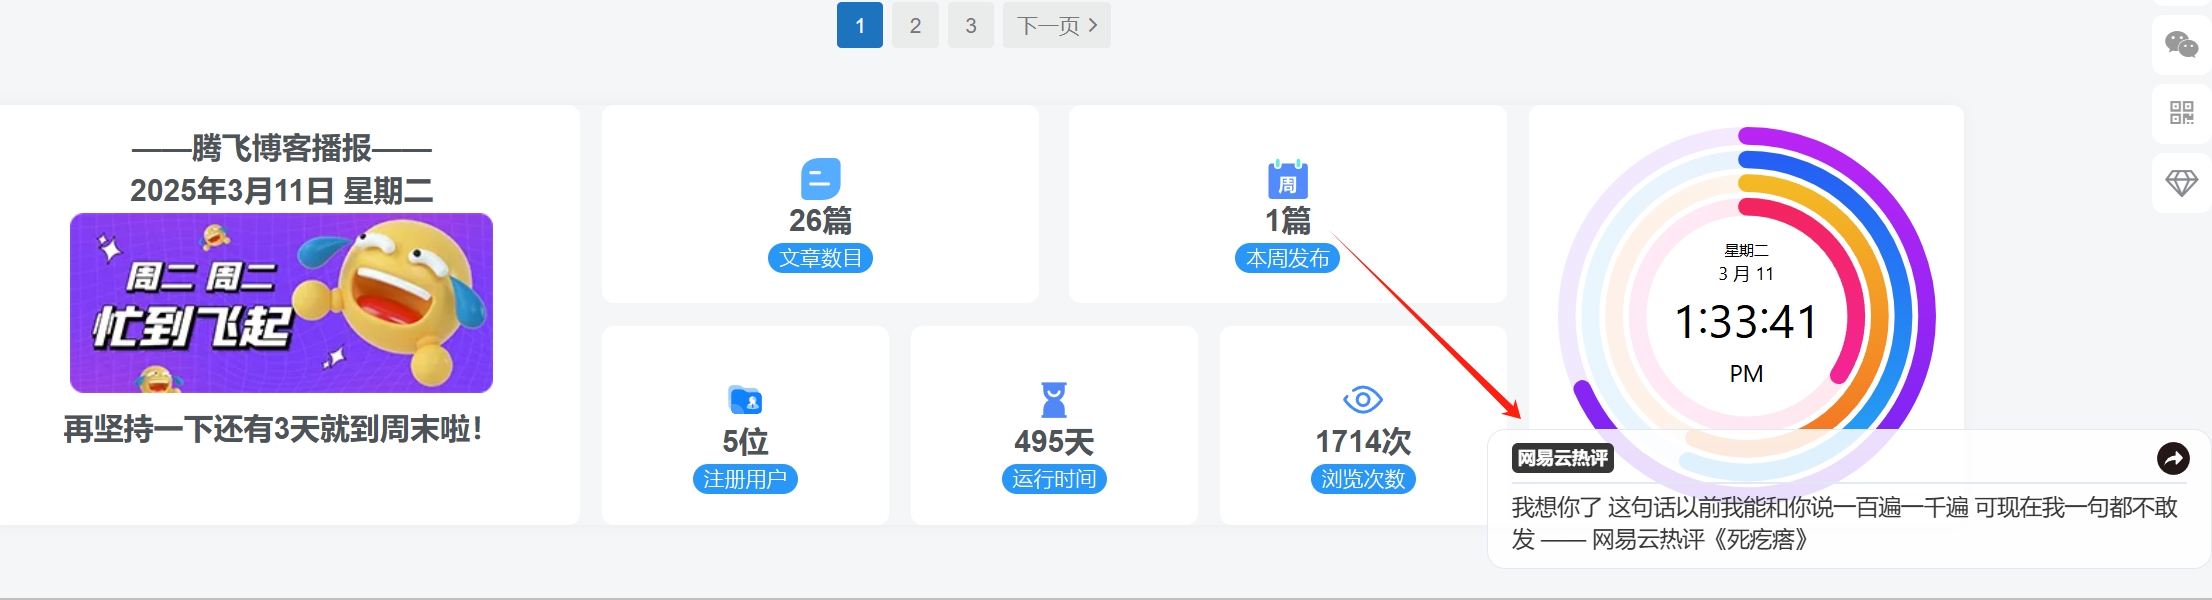Click the 运行时间 label badge
This screenshot has height=600, width=2212.
1054,479
